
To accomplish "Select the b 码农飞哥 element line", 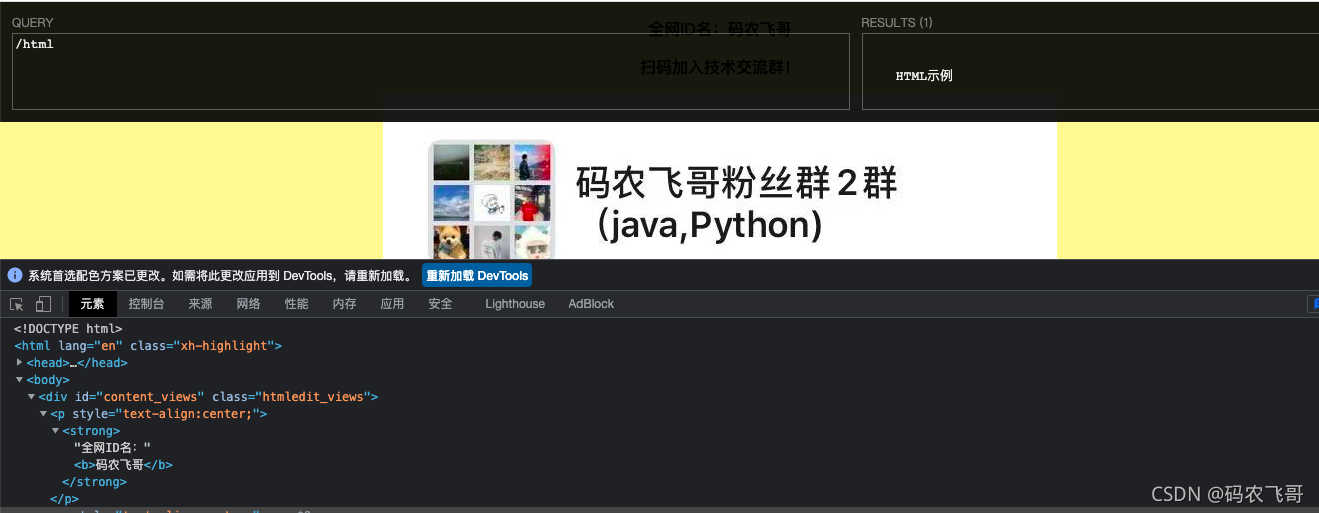I will coord(123,465).
